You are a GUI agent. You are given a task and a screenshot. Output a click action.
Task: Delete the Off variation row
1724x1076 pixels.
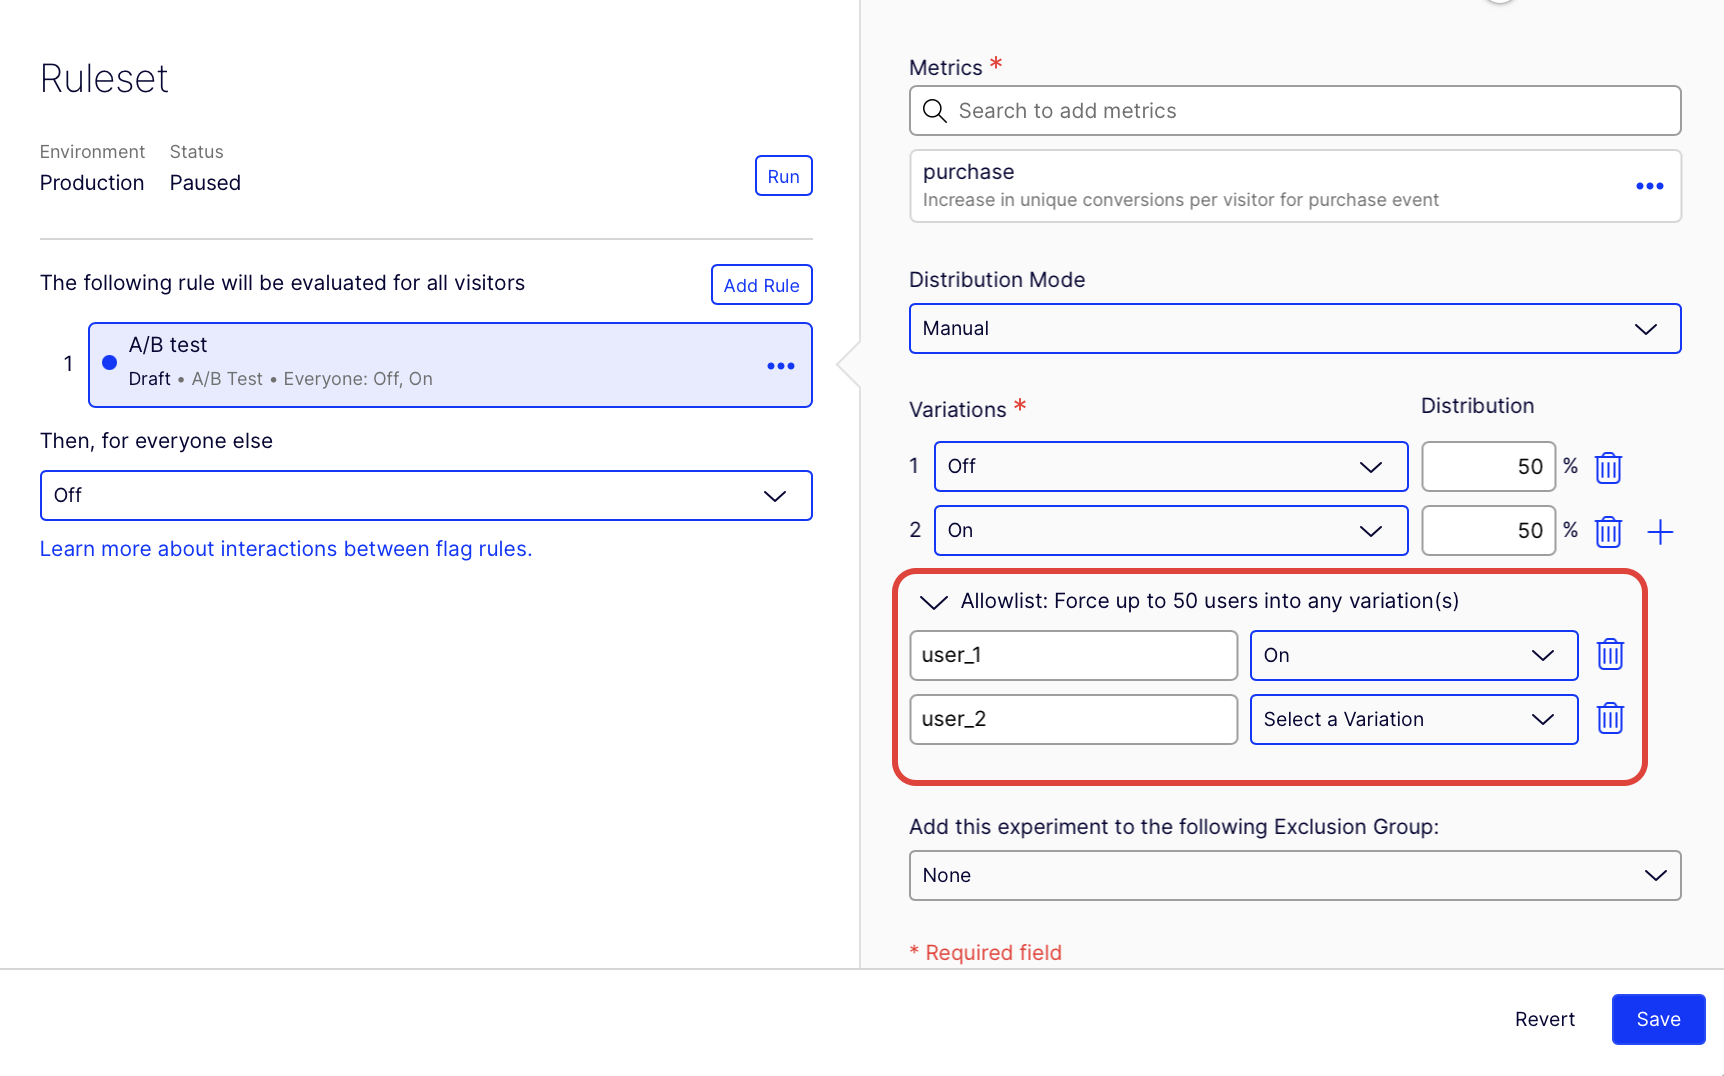point(1608,466)
